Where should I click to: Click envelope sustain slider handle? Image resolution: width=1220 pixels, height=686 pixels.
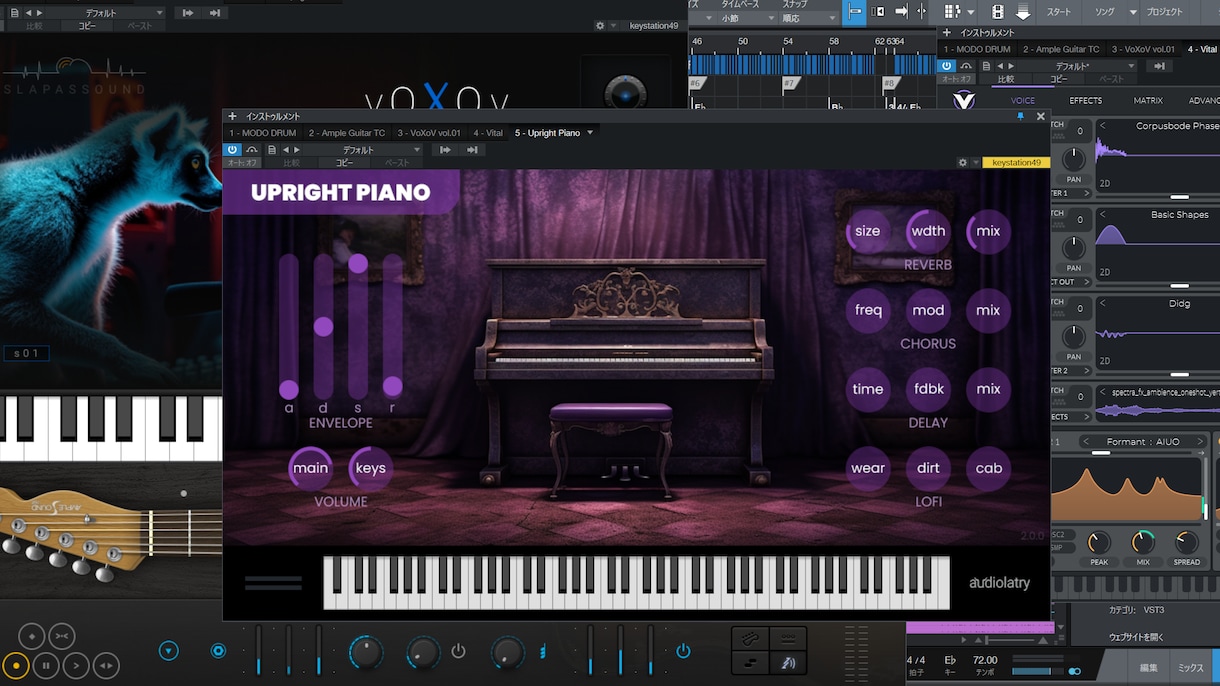[358, 263]
